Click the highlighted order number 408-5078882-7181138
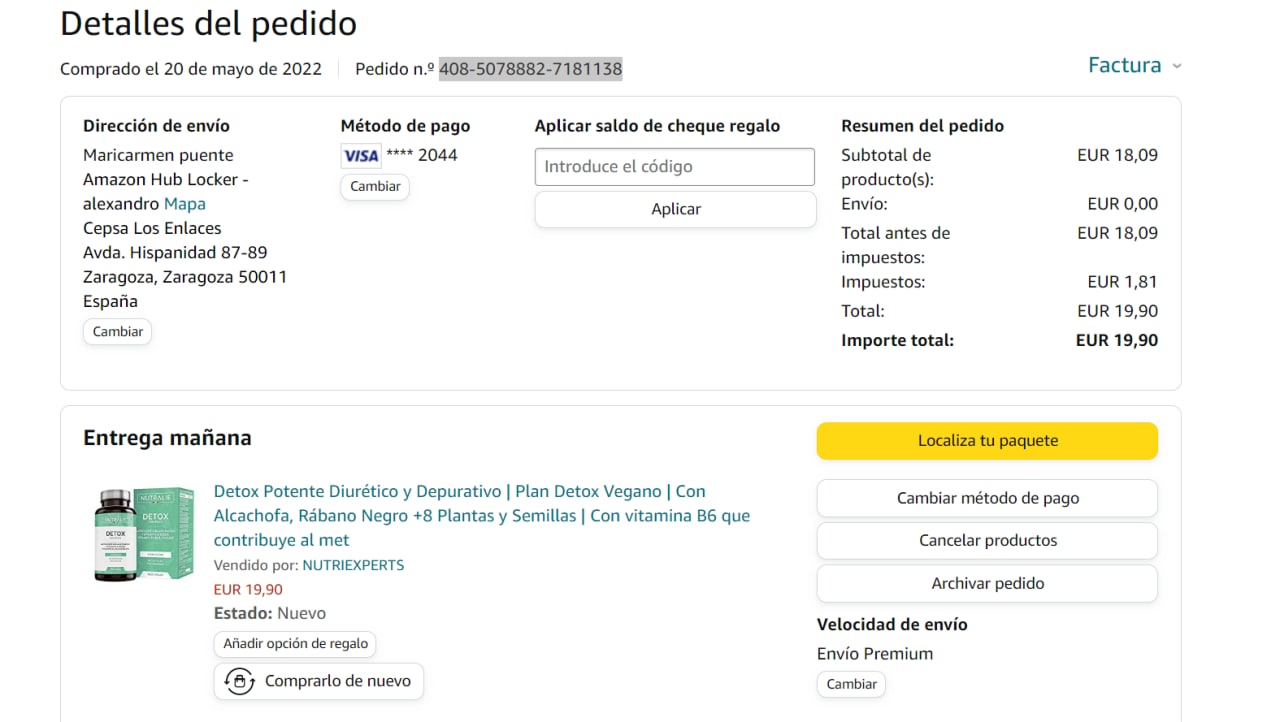 (x=530, y=69)
